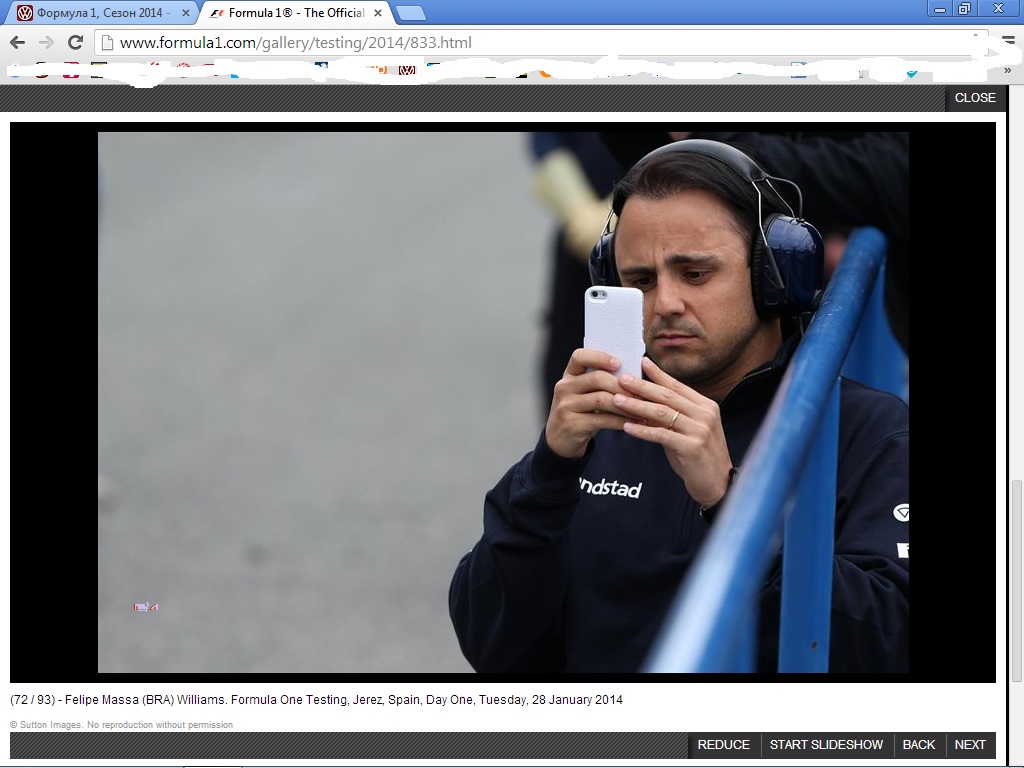Select the Formula 1 Official tab
Viewport: 1024px width, 768px height.
coord(290,13)
